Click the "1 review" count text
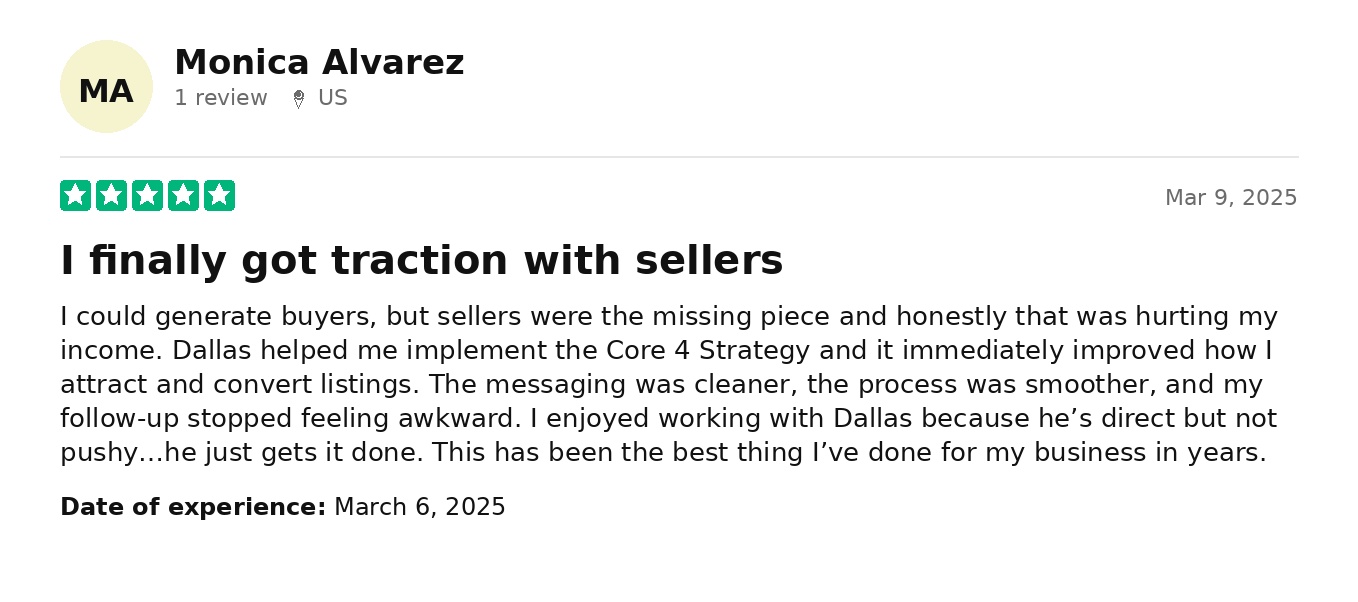Viewport: 1358px width, 602px height. coord(220,98)
